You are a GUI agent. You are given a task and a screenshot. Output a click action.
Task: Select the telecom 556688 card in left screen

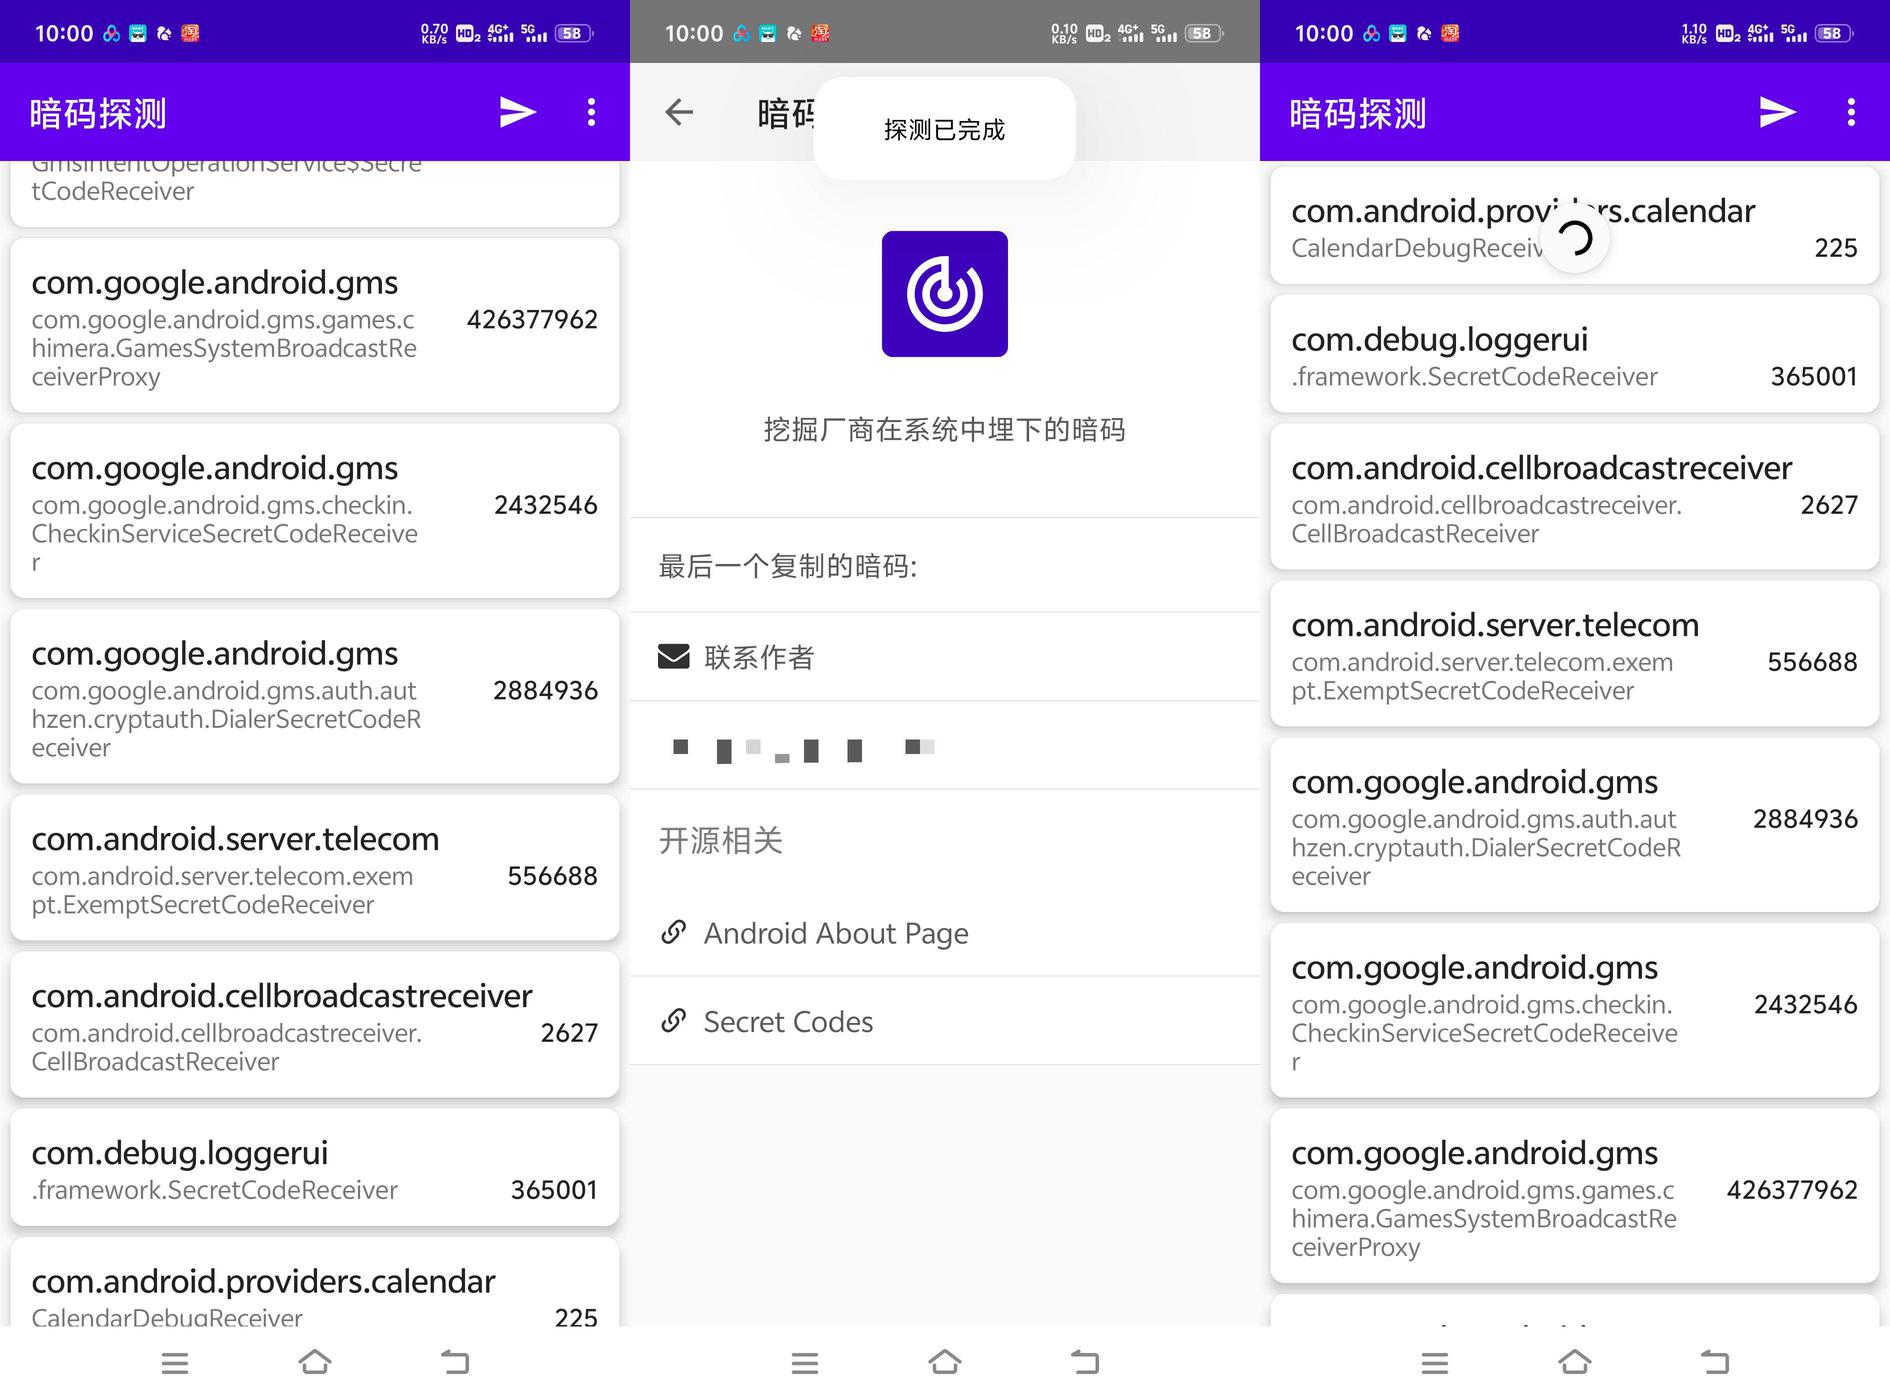pos(315,868)
